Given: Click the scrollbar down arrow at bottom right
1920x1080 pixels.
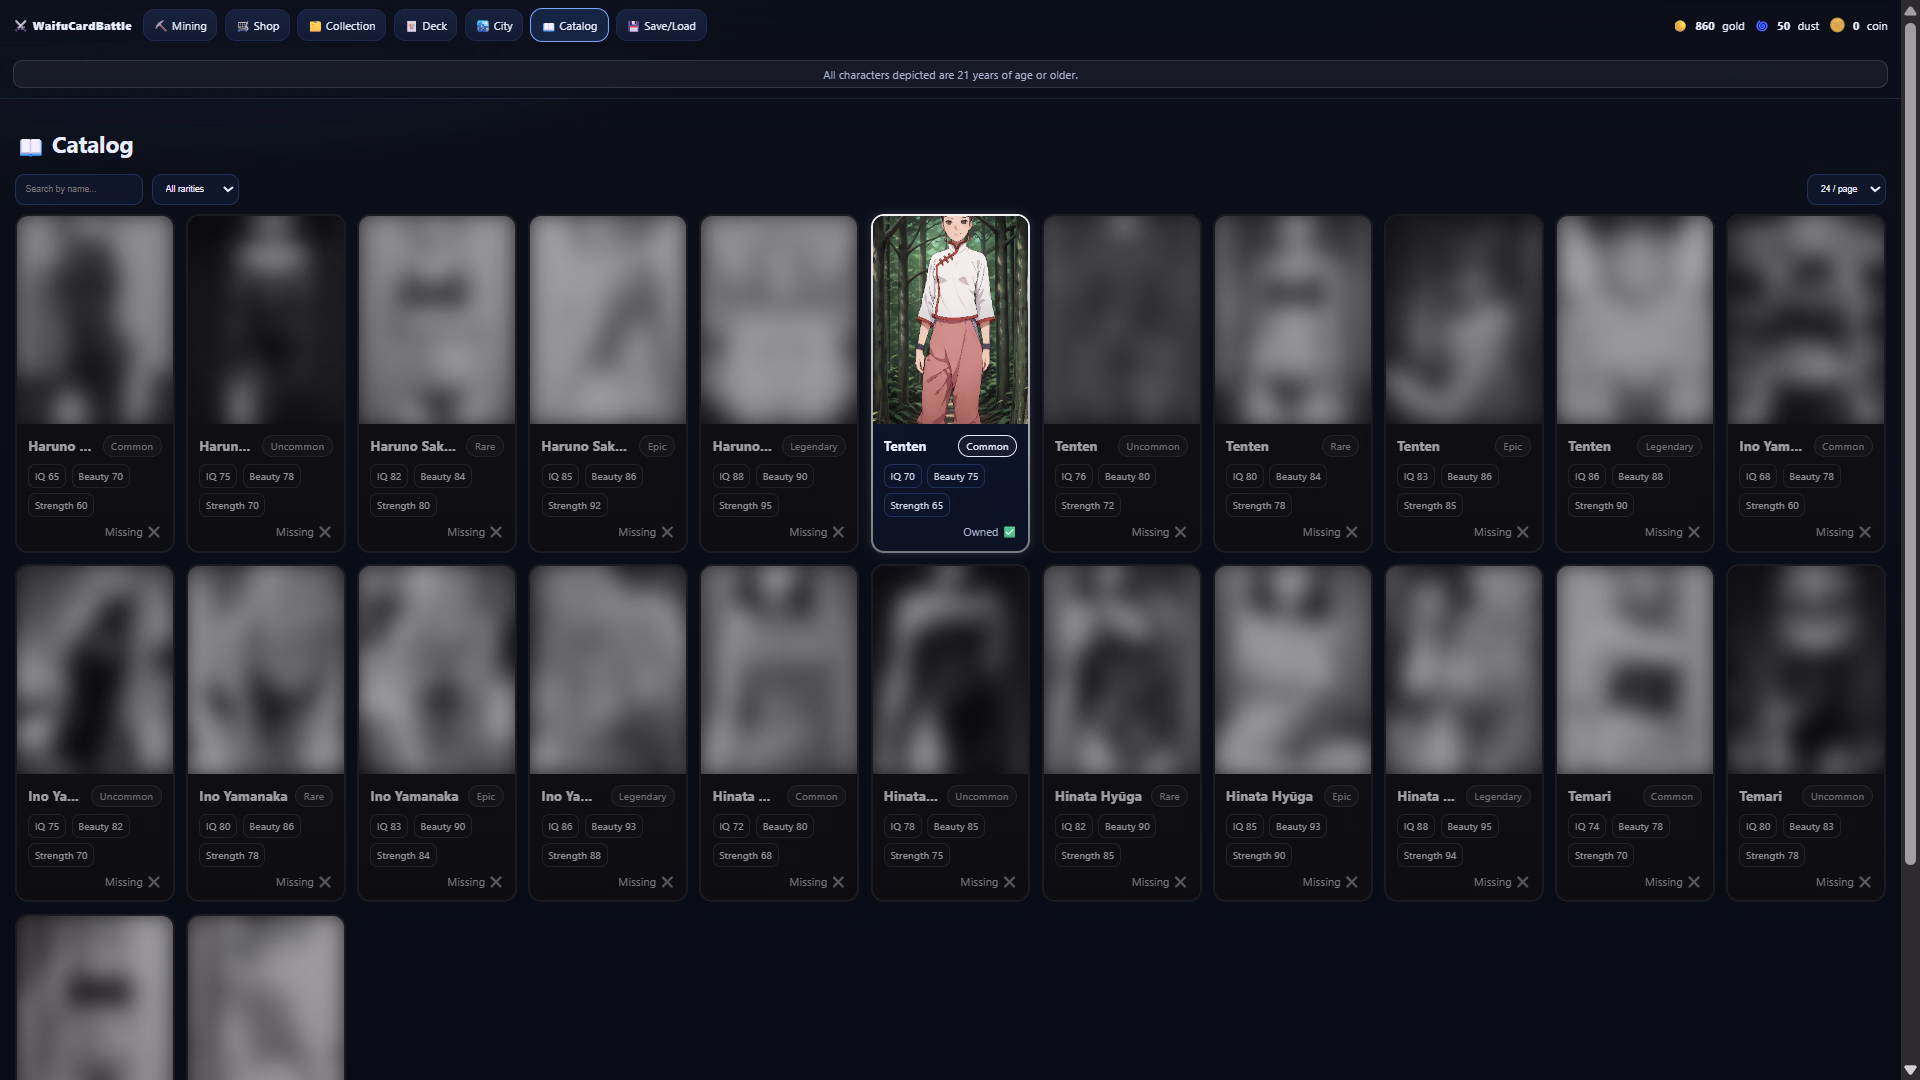Looking at the screenshot, I should pos(1910,1070).
